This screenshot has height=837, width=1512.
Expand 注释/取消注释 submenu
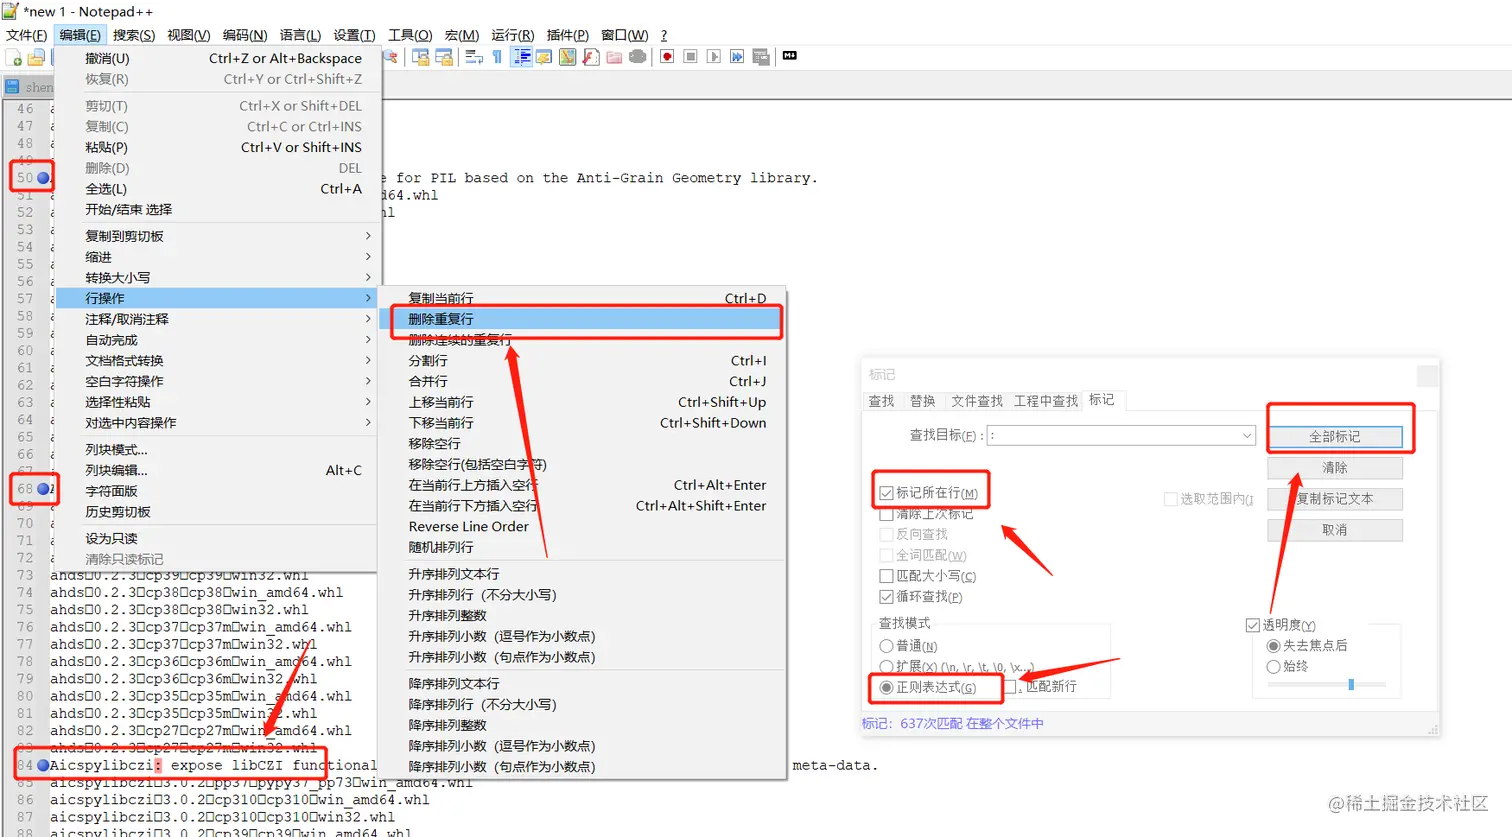click(x=217, y=319)
